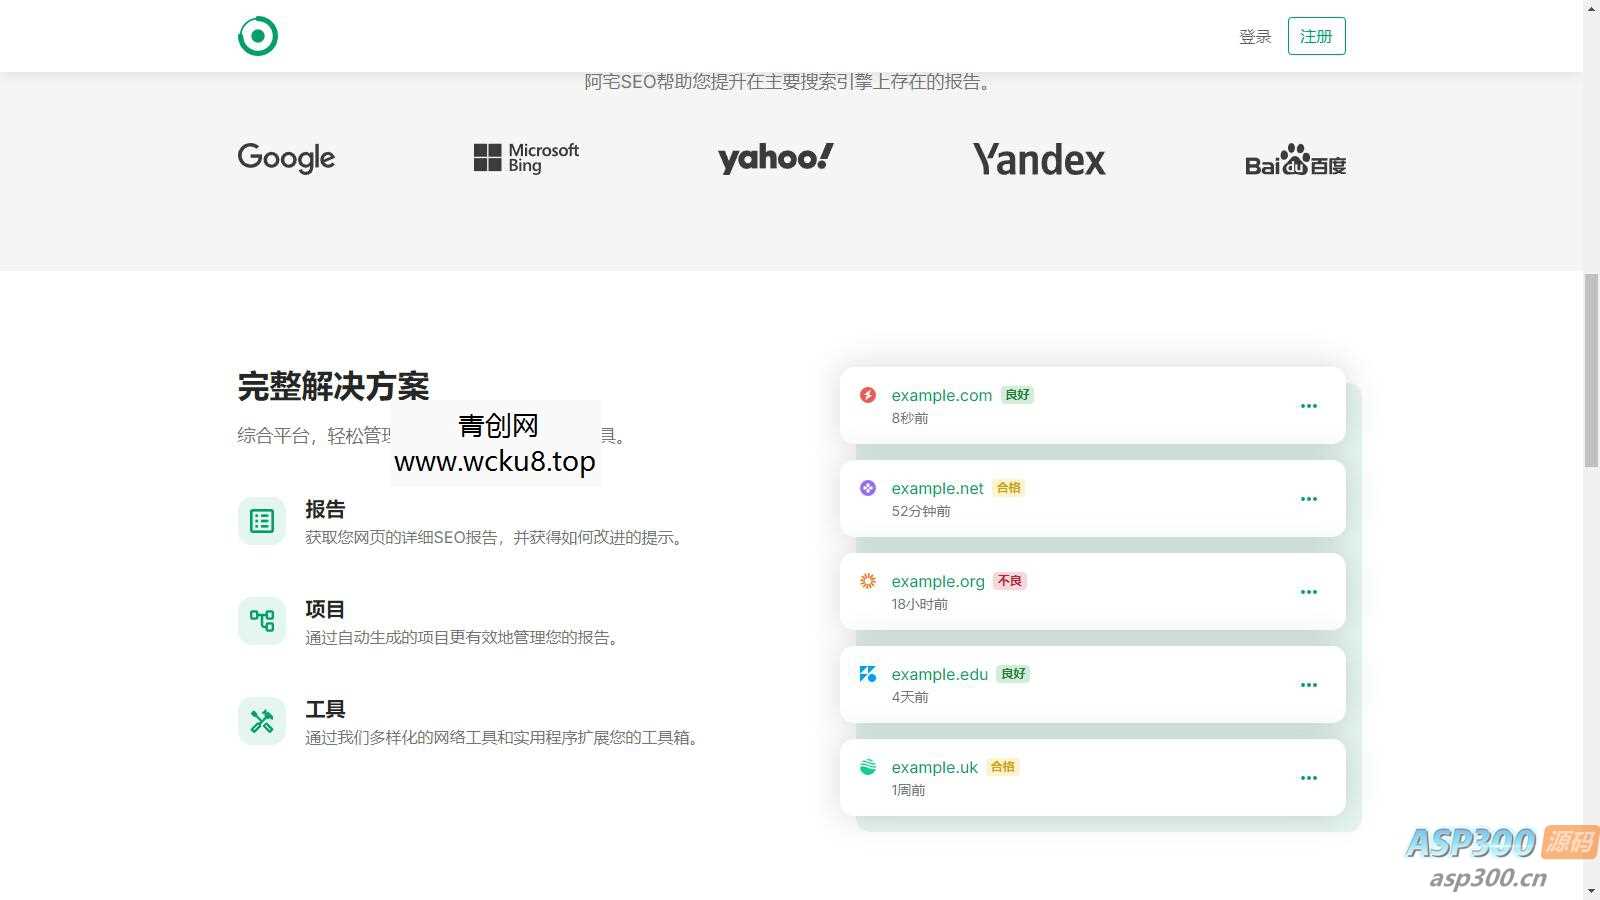Click the example.net purple favicon
This screenshot has height=900, width=1600.
tap(869, 488)
